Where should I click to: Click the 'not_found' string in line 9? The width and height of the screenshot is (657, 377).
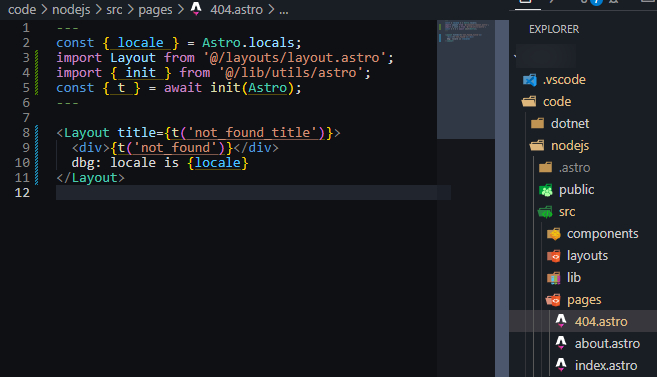coord(176,148)
